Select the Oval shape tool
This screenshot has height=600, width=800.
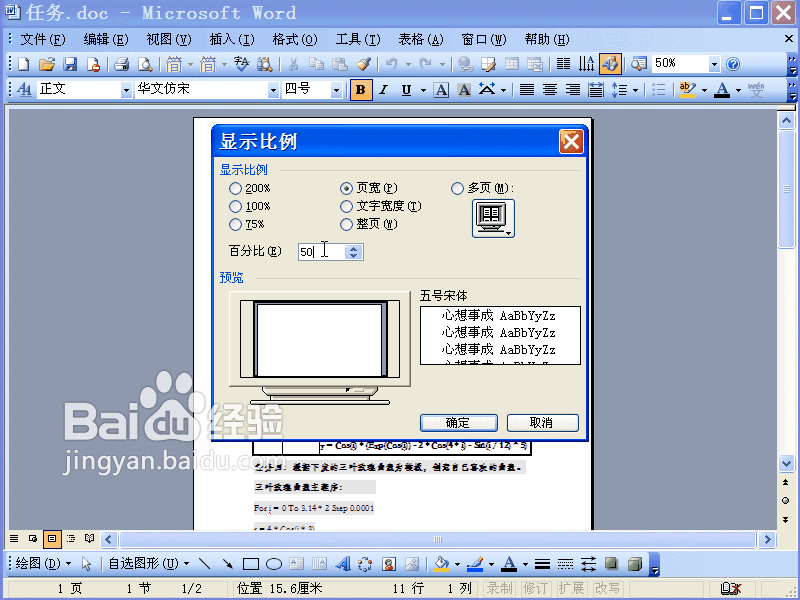(273, 562)
